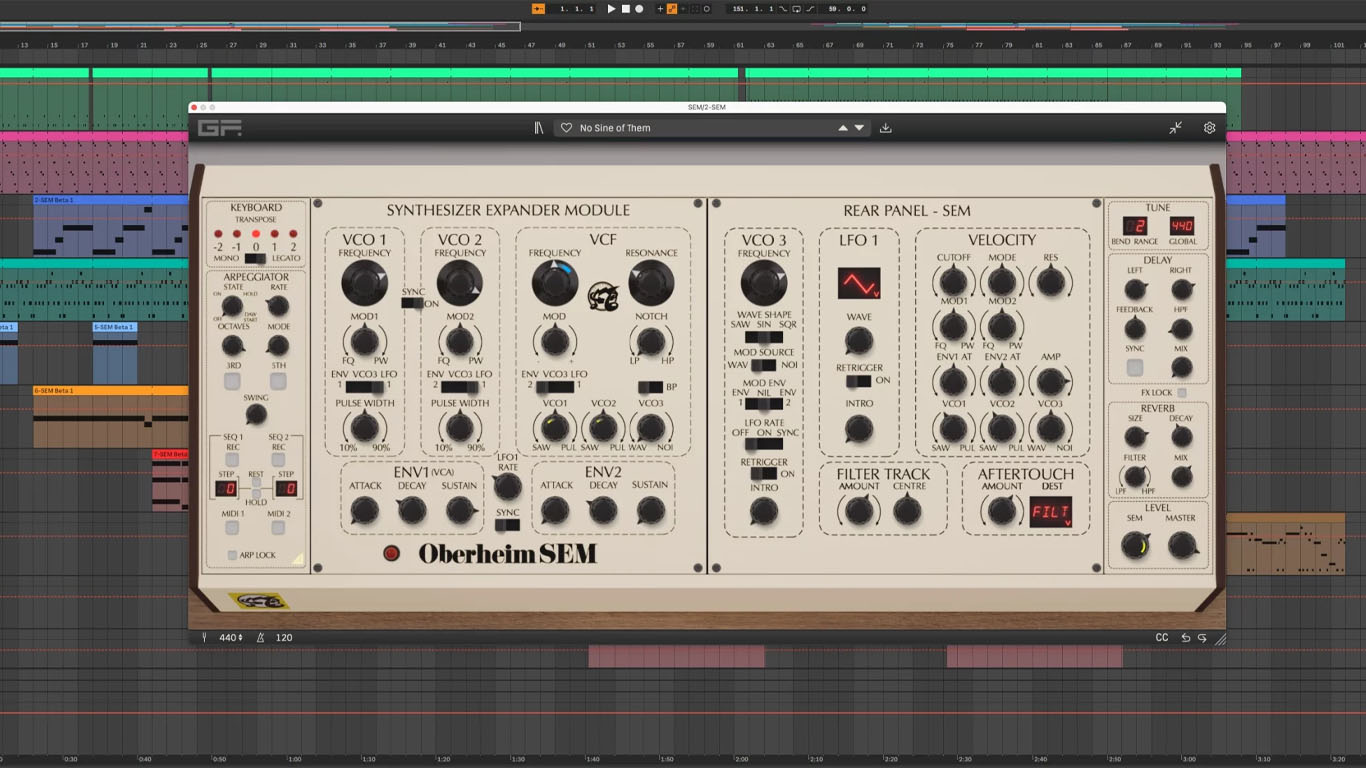Click the Filter Track Amount knob
The height and width of the screenshot is (768, 1366).
[x=859, y=511]
